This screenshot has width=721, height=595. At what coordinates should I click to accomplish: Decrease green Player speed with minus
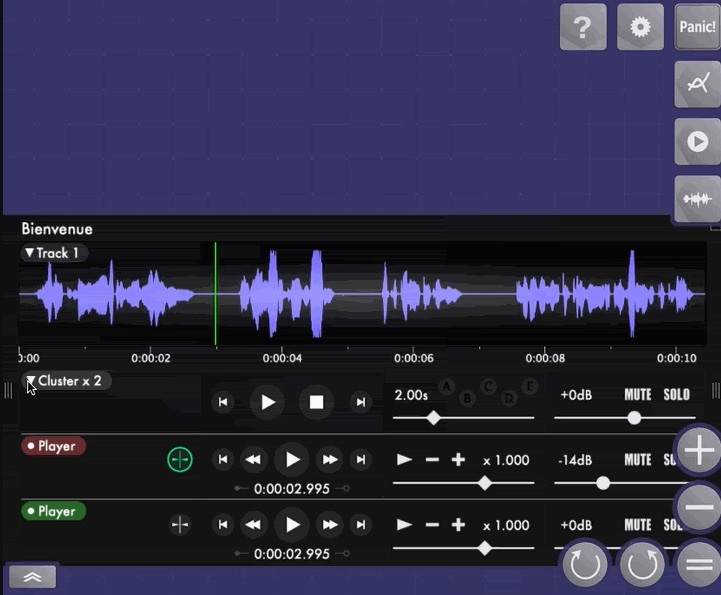(432, 525)
